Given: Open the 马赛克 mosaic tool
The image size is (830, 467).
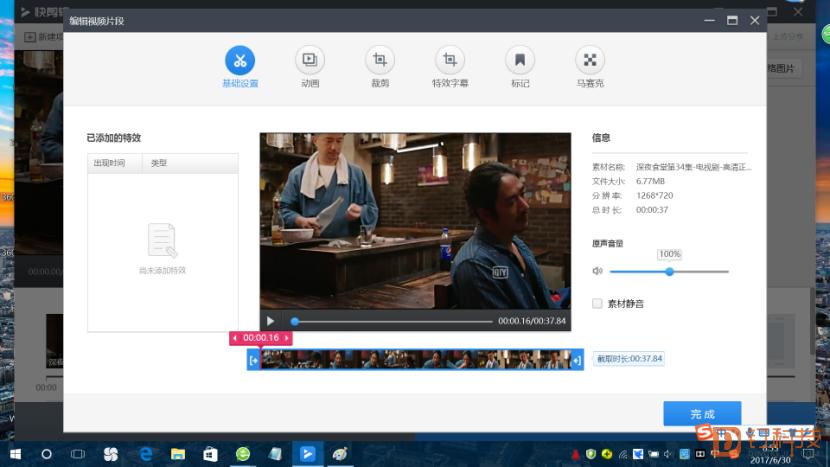Looking at the screenshot, I should (590, 60).
